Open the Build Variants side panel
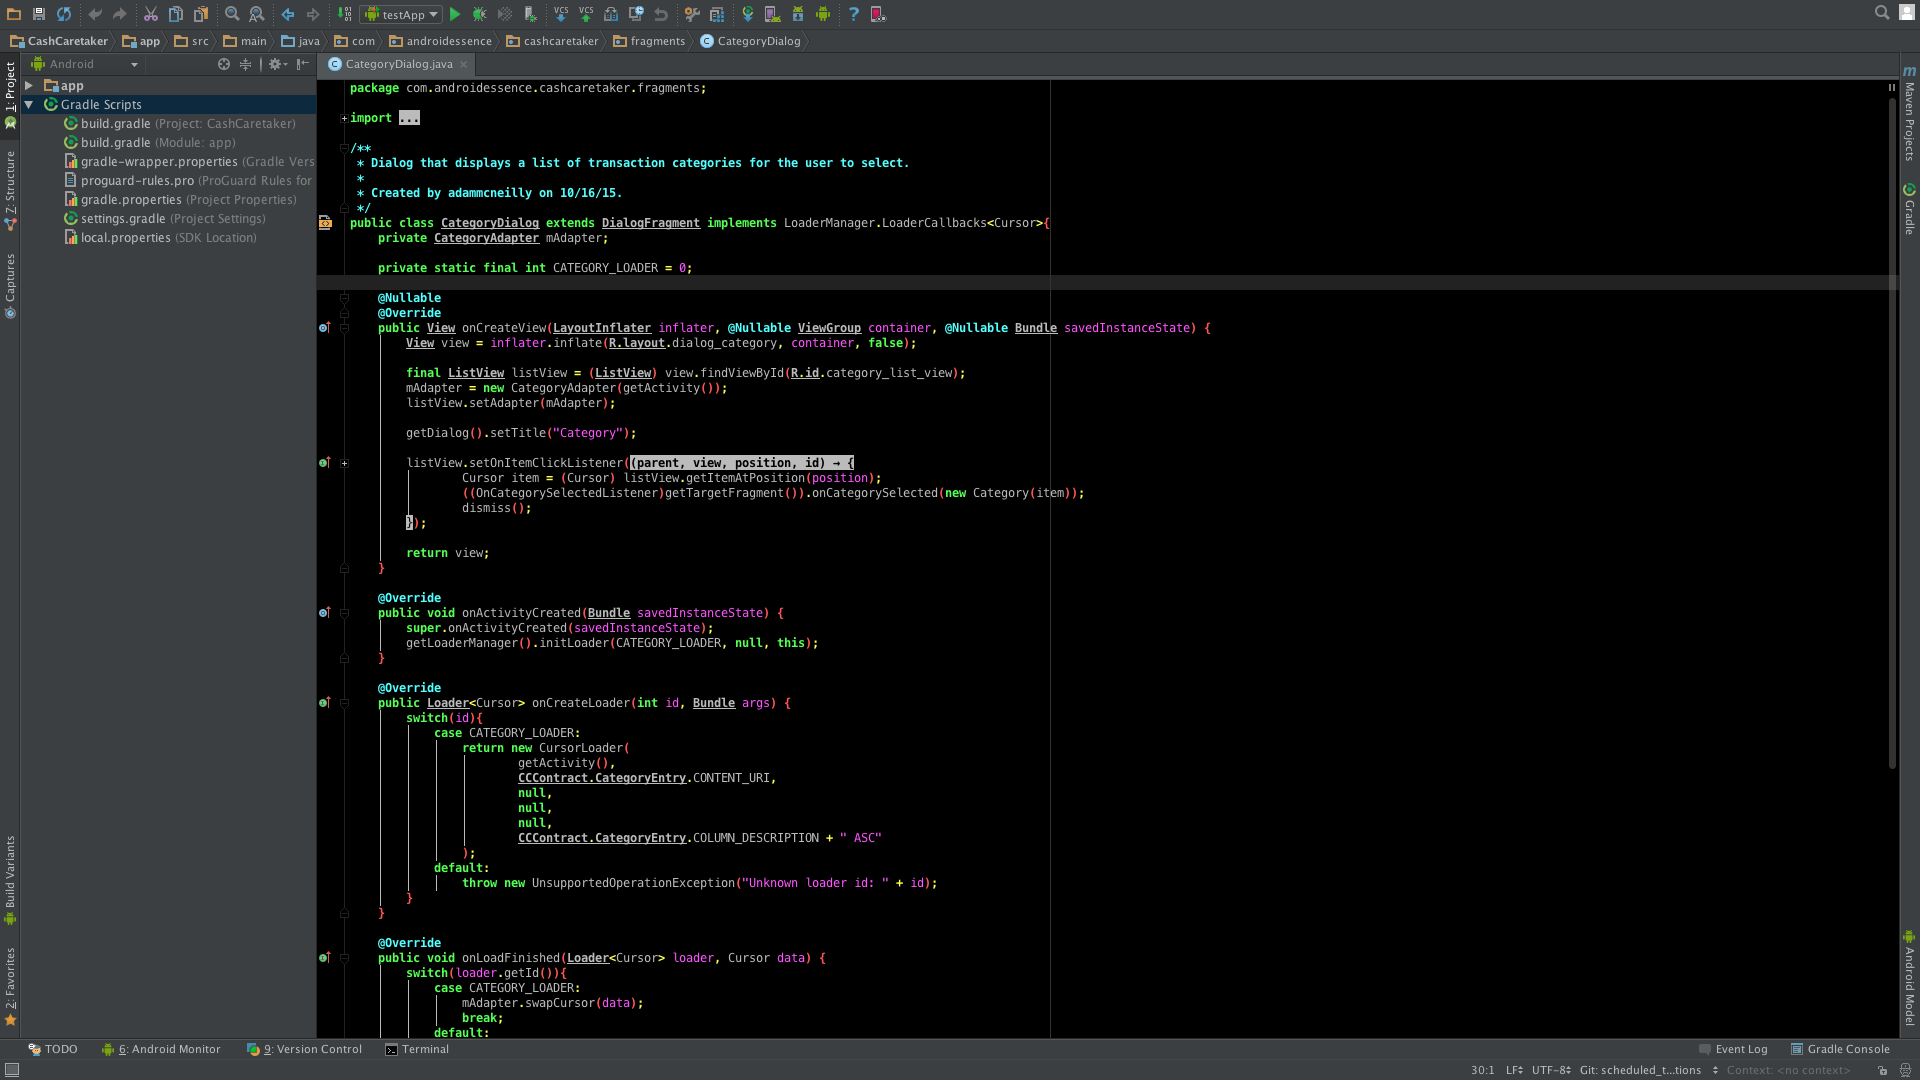This screenshot has height=1080, width=1920. 10,880
